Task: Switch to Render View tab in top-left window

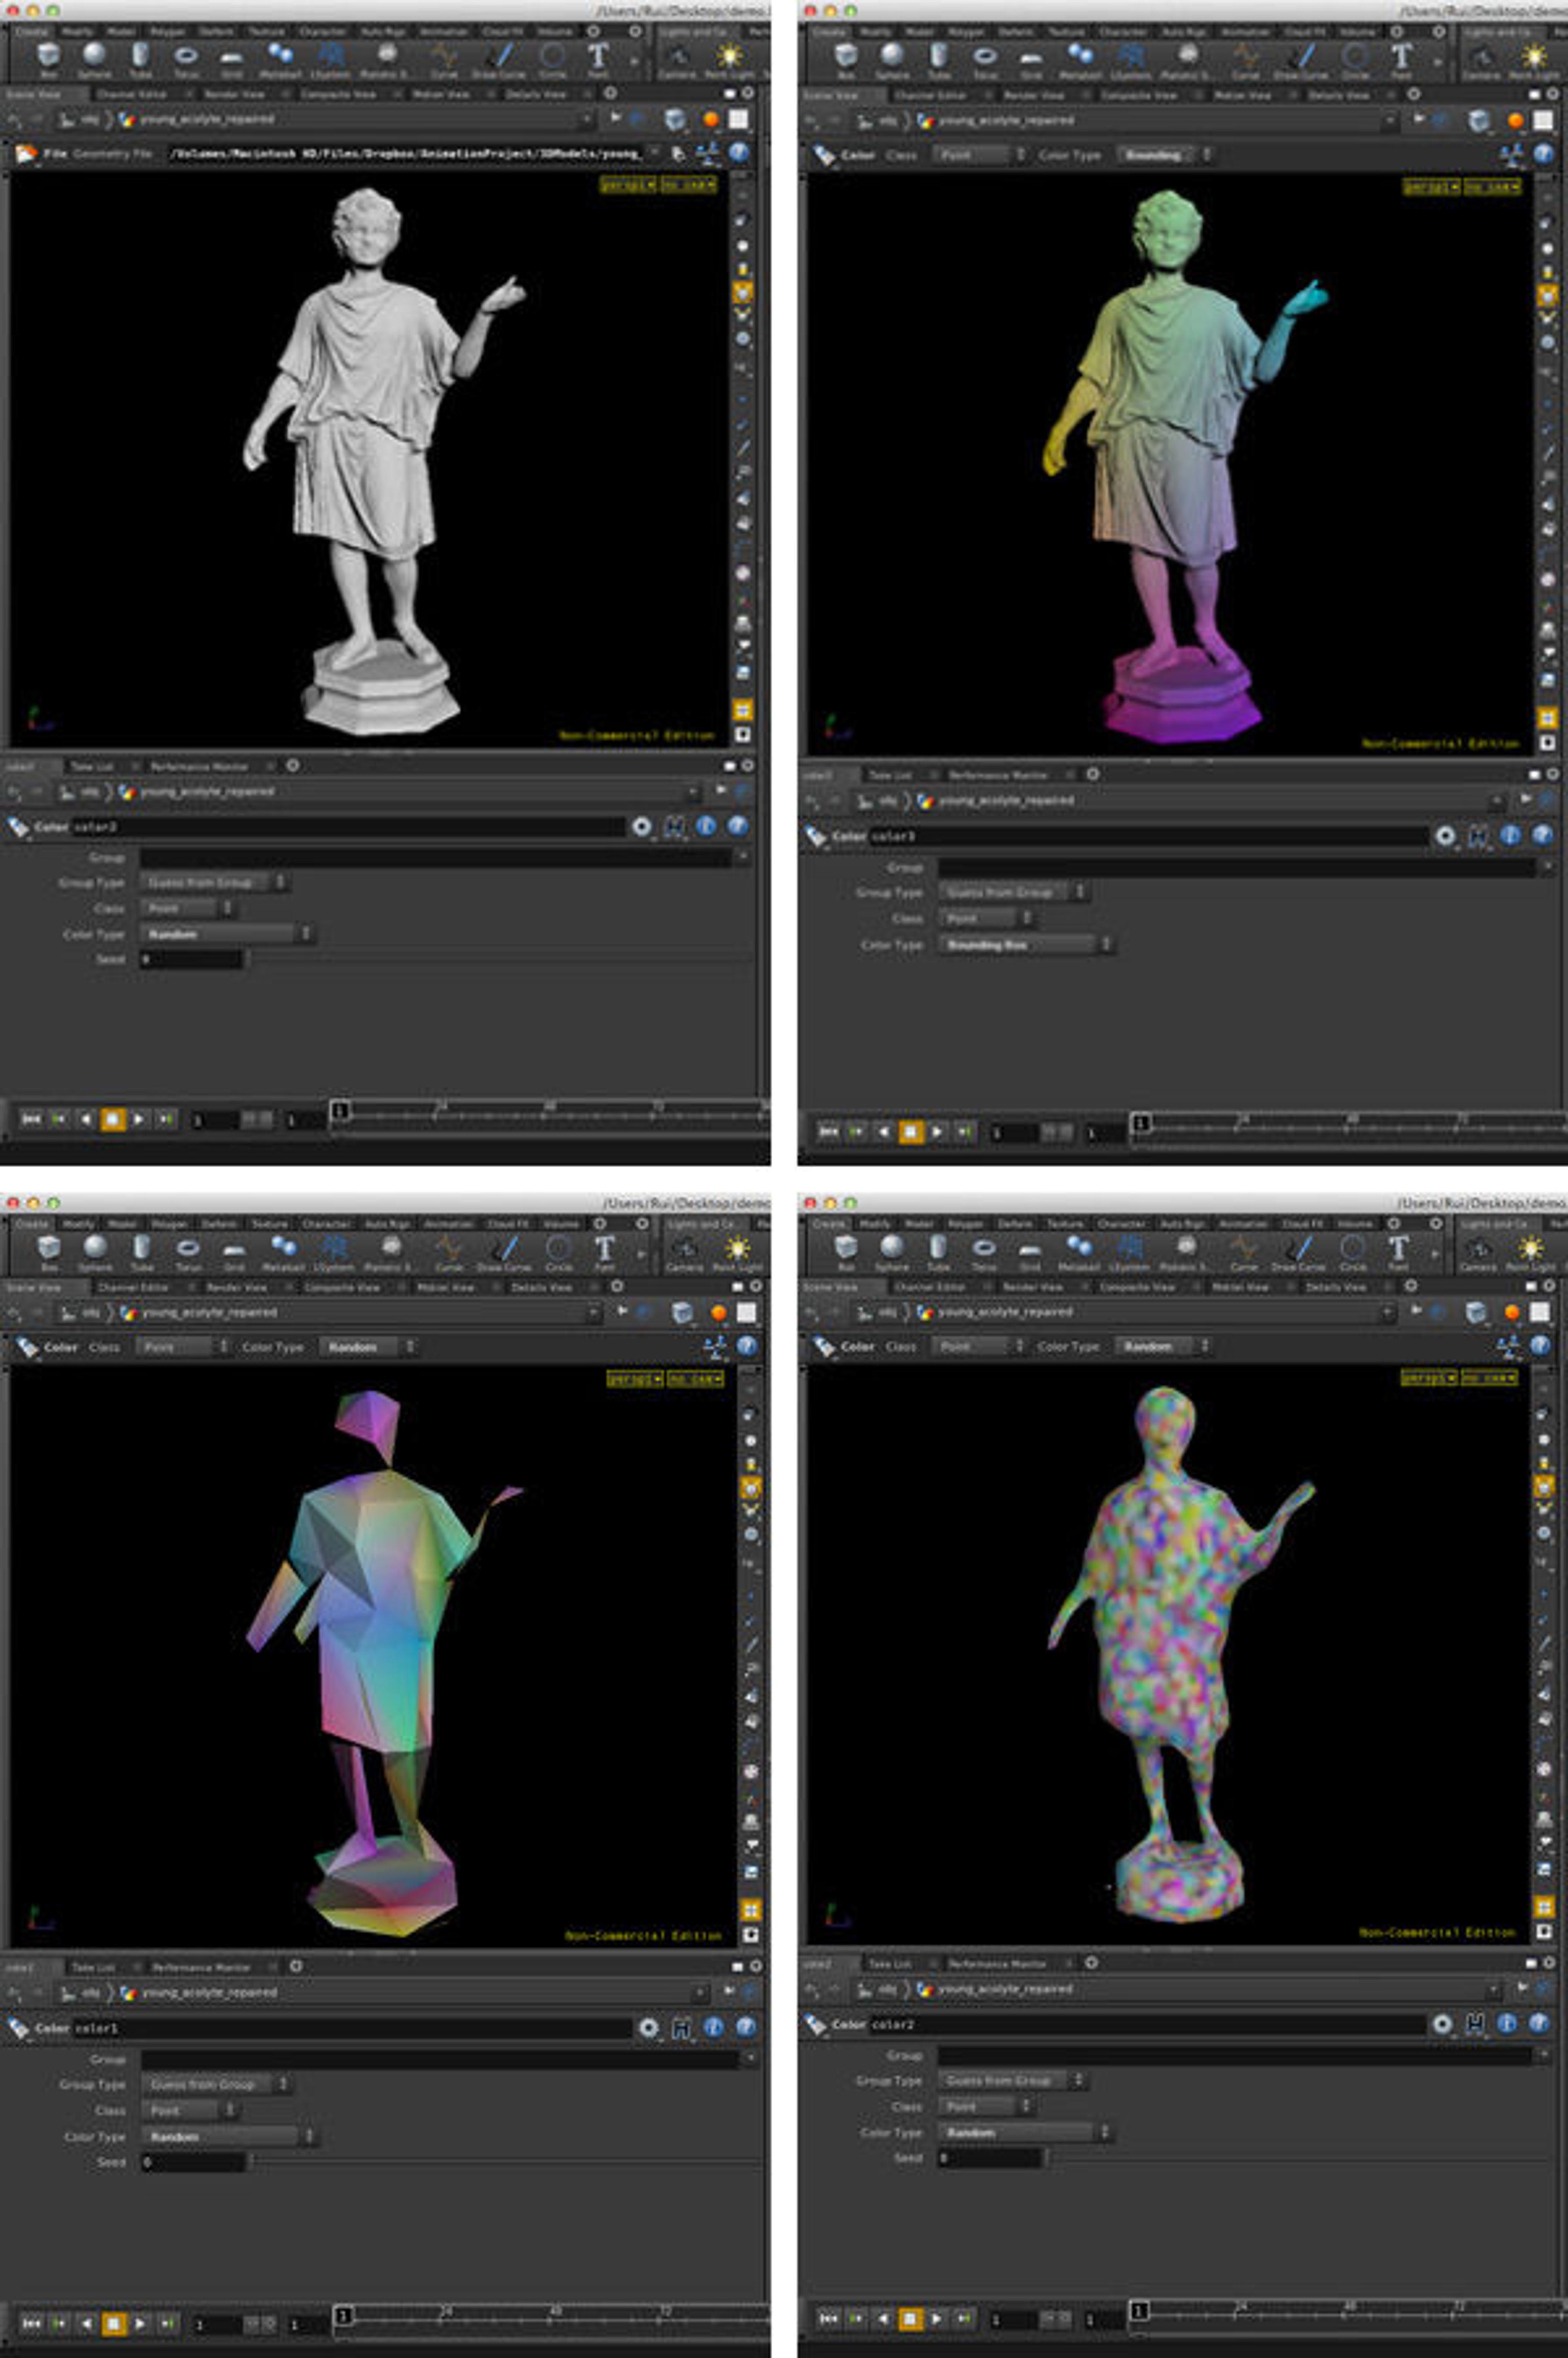Action: [234, 94]
